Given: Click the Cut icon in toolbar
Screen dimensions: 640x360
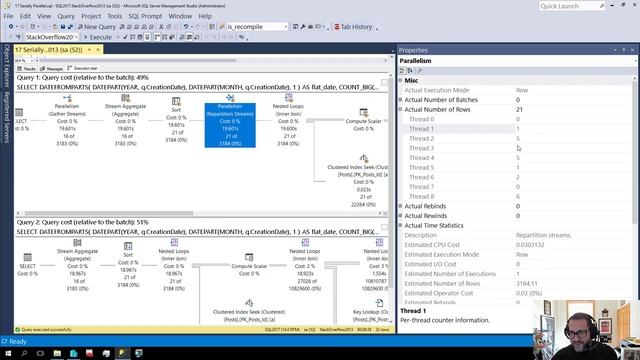Looking at the screenshot, I should pos(161,27).
